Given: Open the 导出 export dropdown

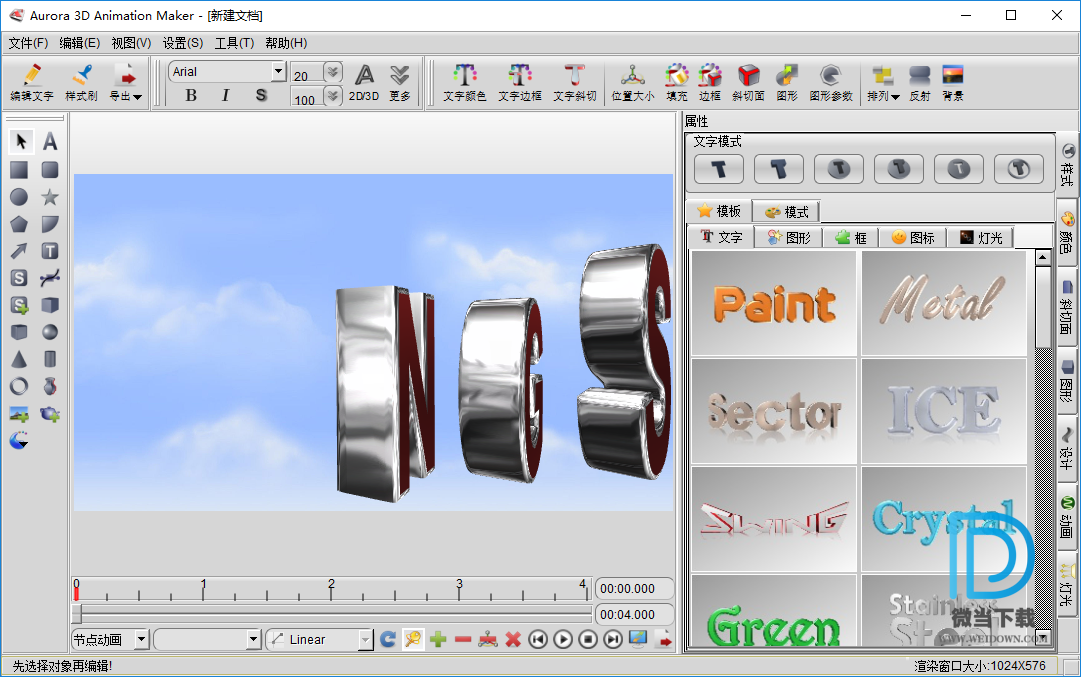Looking at the screenshot, I should (x=125, y=82).
